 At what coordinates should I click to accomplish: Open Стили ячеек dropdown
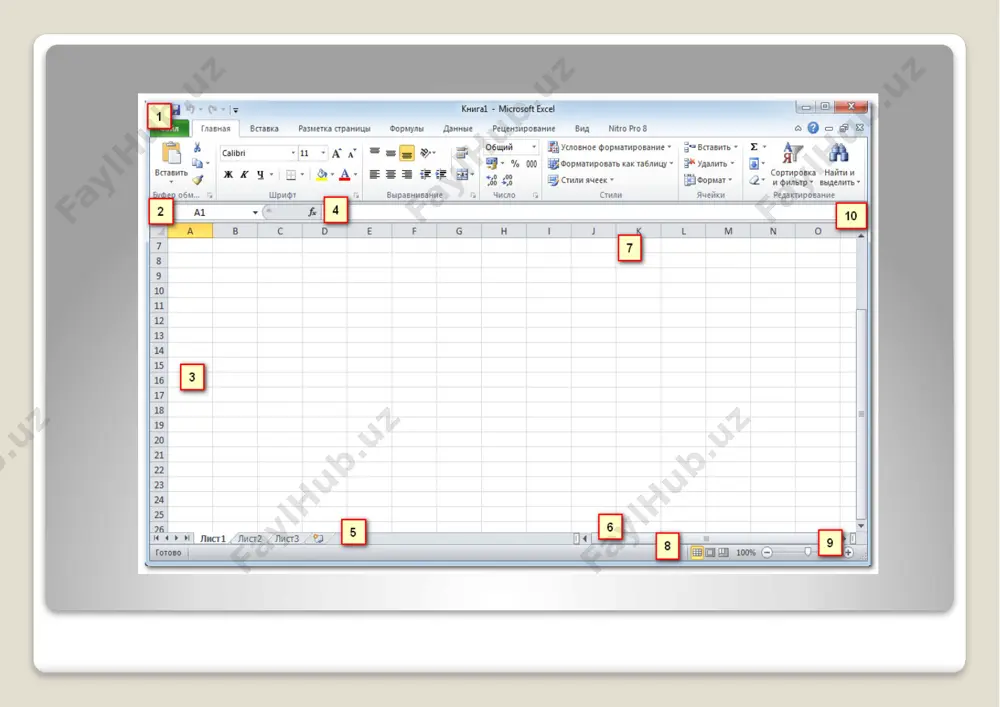click(581, 180)
